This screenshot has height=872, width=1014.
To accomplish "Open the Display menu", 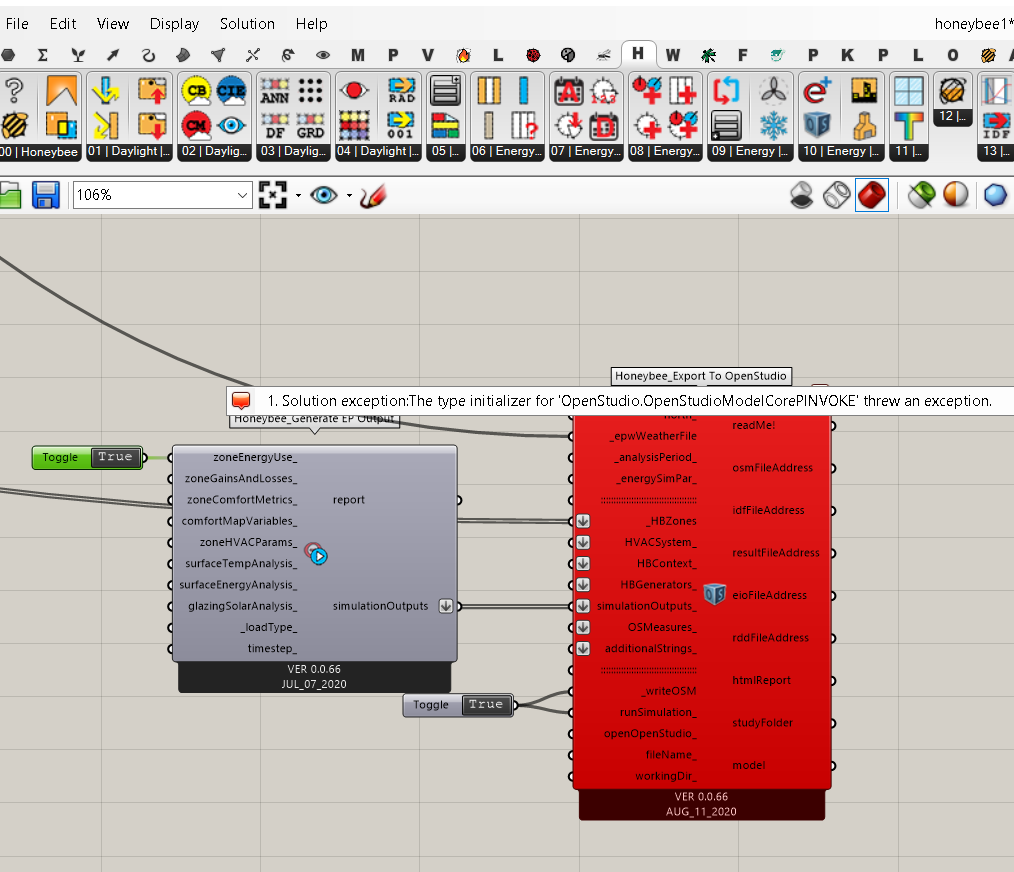I will tap(174, 24).
